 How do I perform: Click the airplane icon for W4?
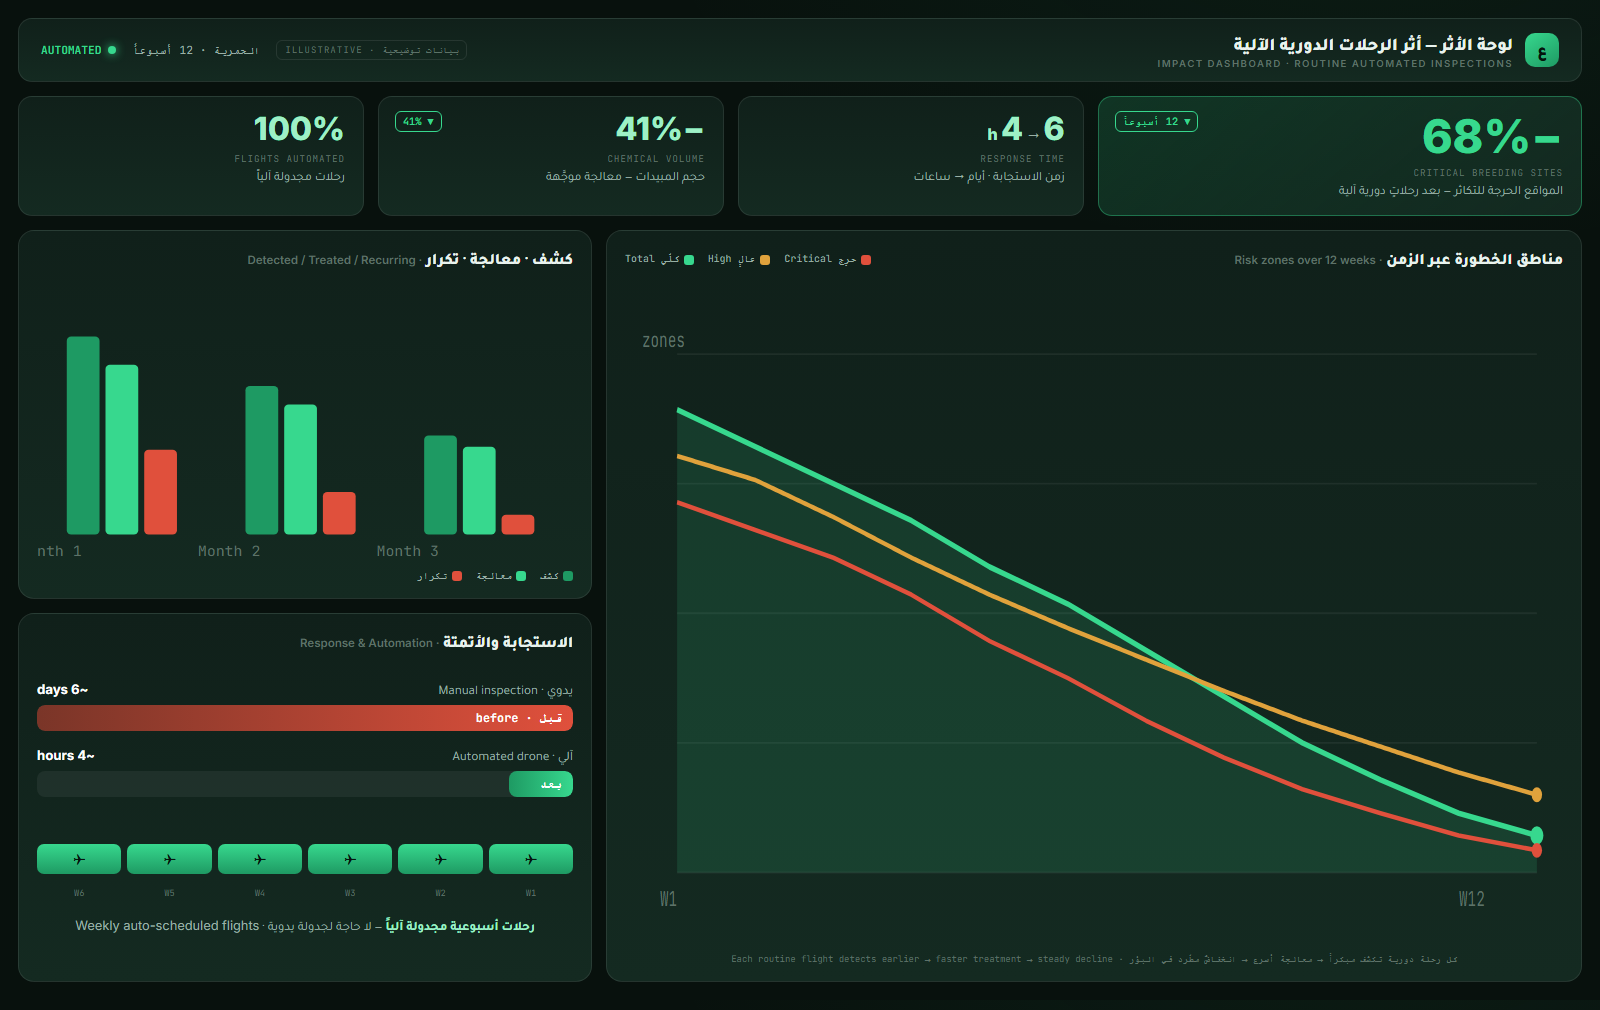[x=260, y=859]
